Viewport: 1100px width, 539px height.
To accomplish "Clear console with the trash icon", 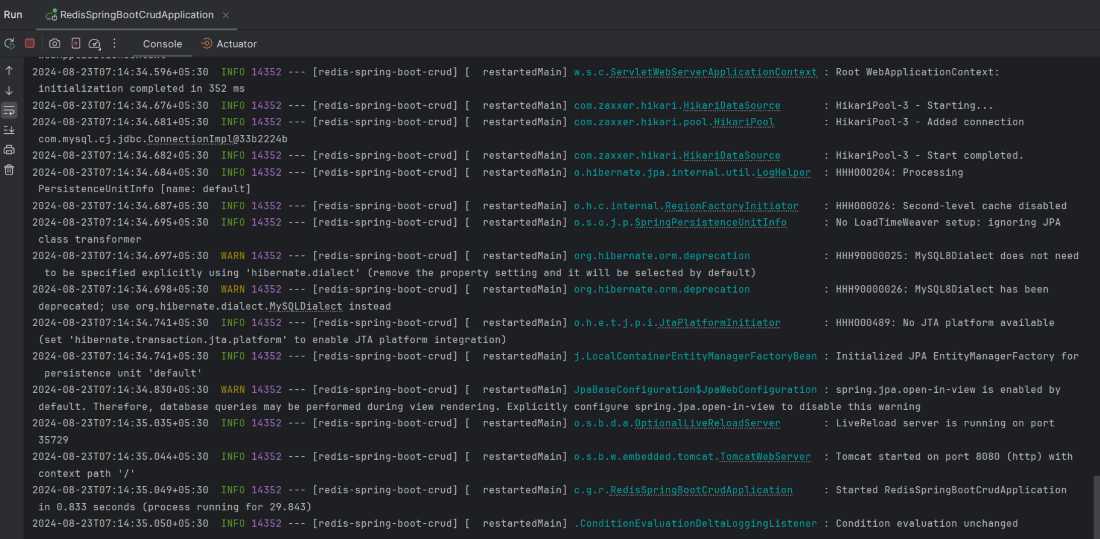I will click(9, 170).
